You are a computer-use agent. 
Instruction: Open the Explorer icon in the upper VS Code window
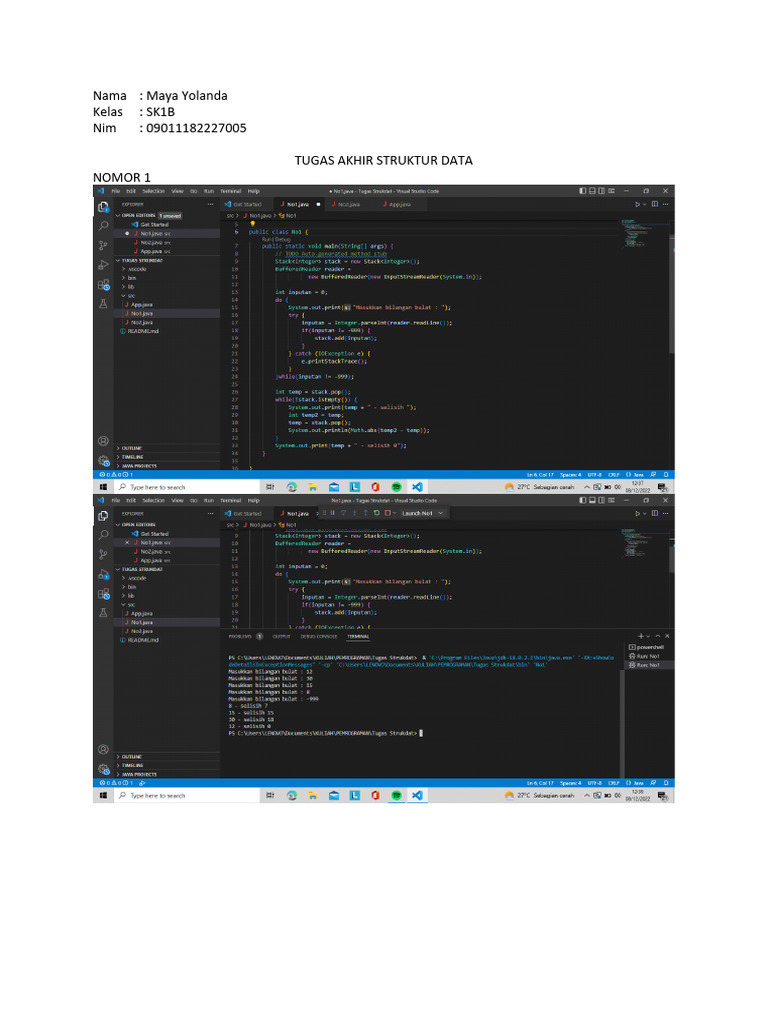point(103,206)
